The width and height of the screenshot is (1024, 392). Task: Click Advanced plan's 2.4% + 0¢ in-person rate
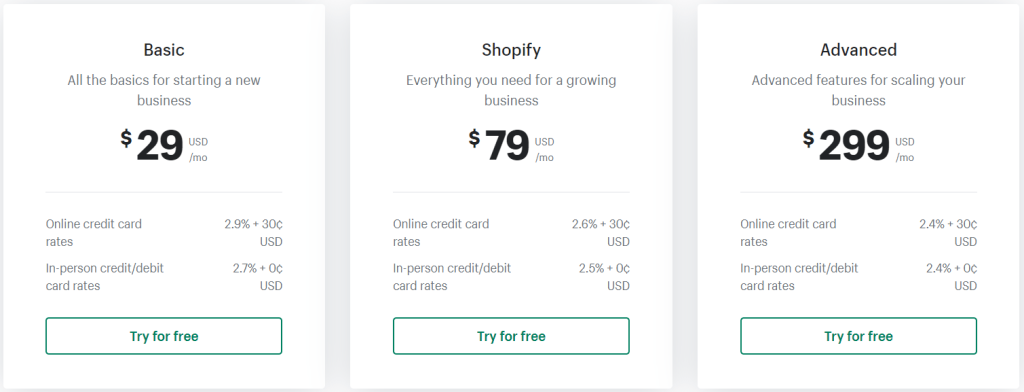[952, 277]
